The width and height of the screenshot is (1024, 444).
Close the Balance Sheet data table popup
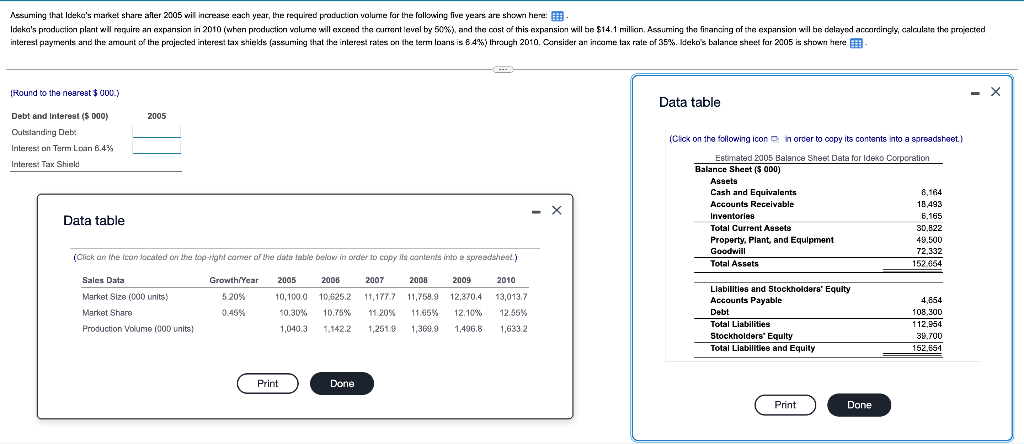995,92
